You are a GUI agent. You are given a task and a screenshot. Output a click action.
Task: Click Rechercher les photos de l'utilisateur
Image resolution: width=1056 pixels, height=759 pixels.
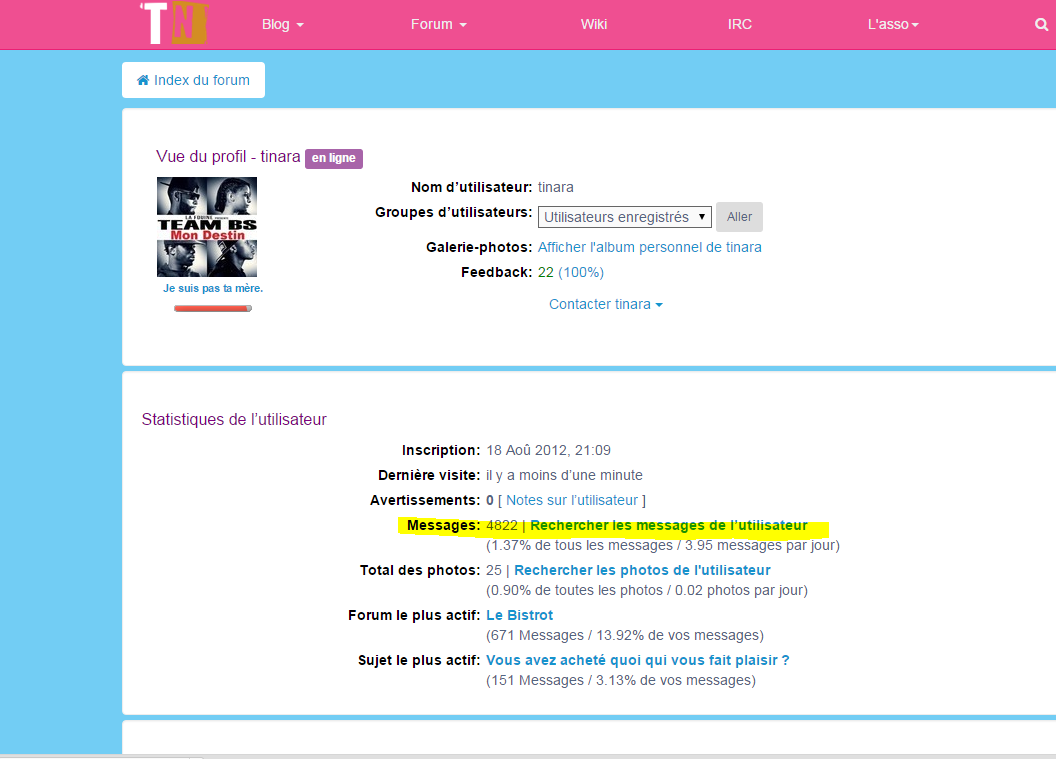(642, 570)
